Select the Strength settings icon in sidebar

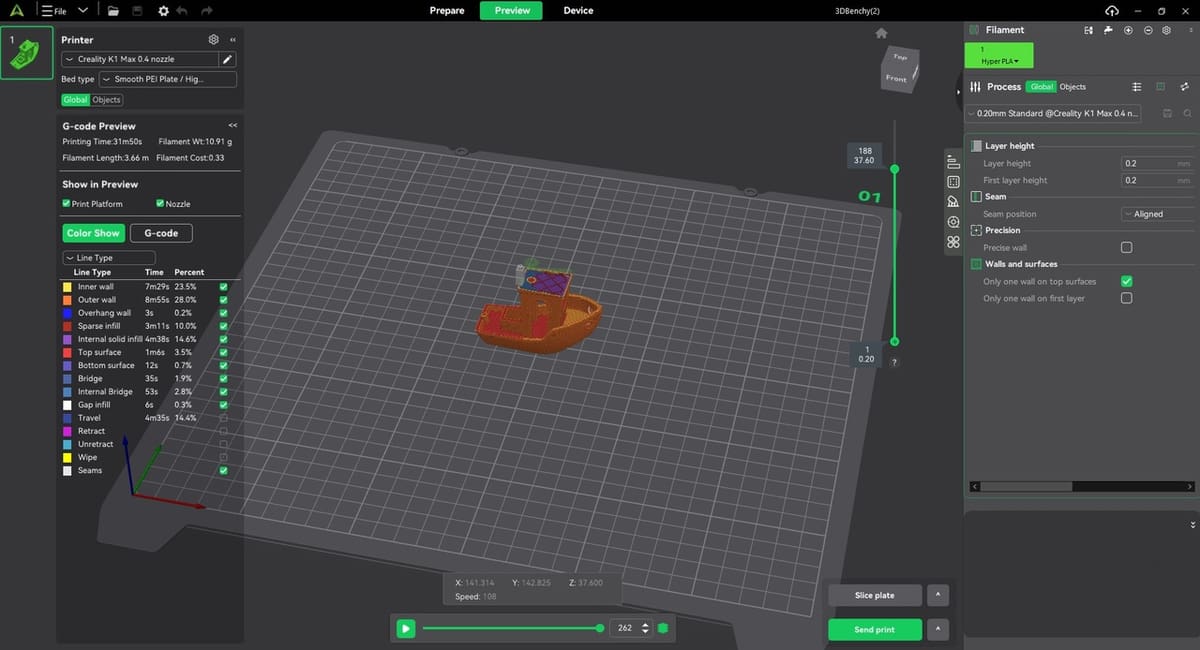(953, 182)
